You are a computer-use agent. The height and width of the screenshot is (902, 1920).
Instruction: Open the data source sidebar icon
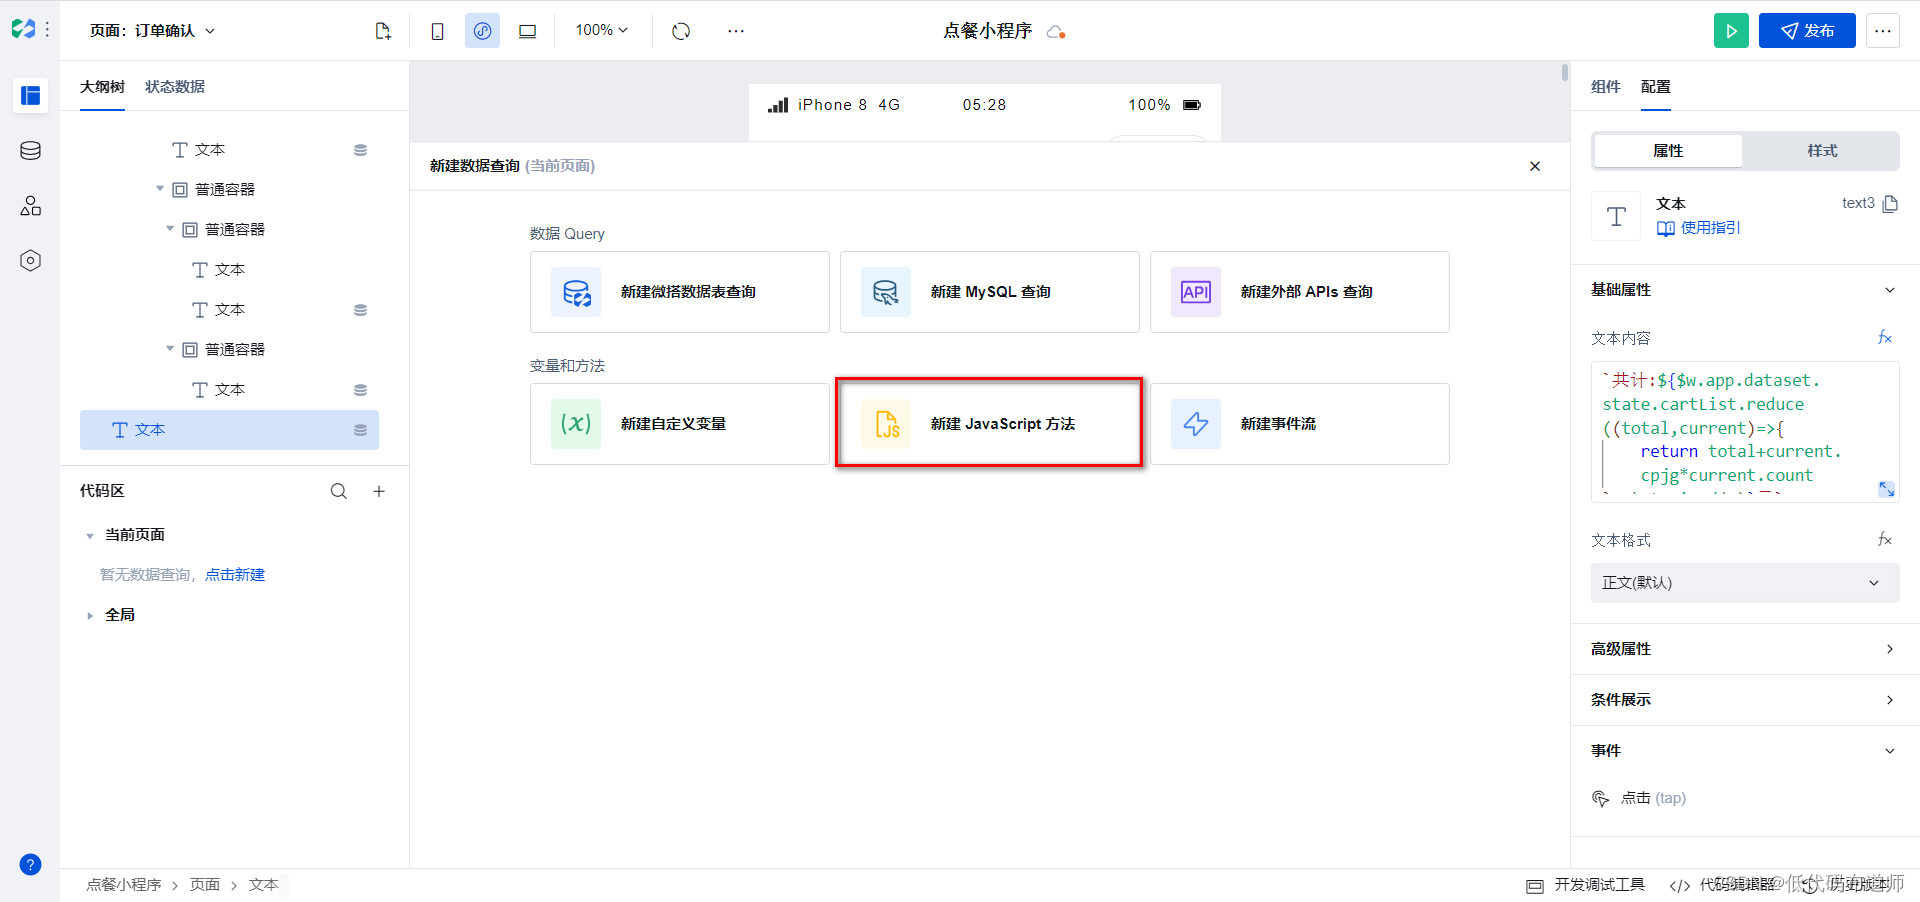30,151
